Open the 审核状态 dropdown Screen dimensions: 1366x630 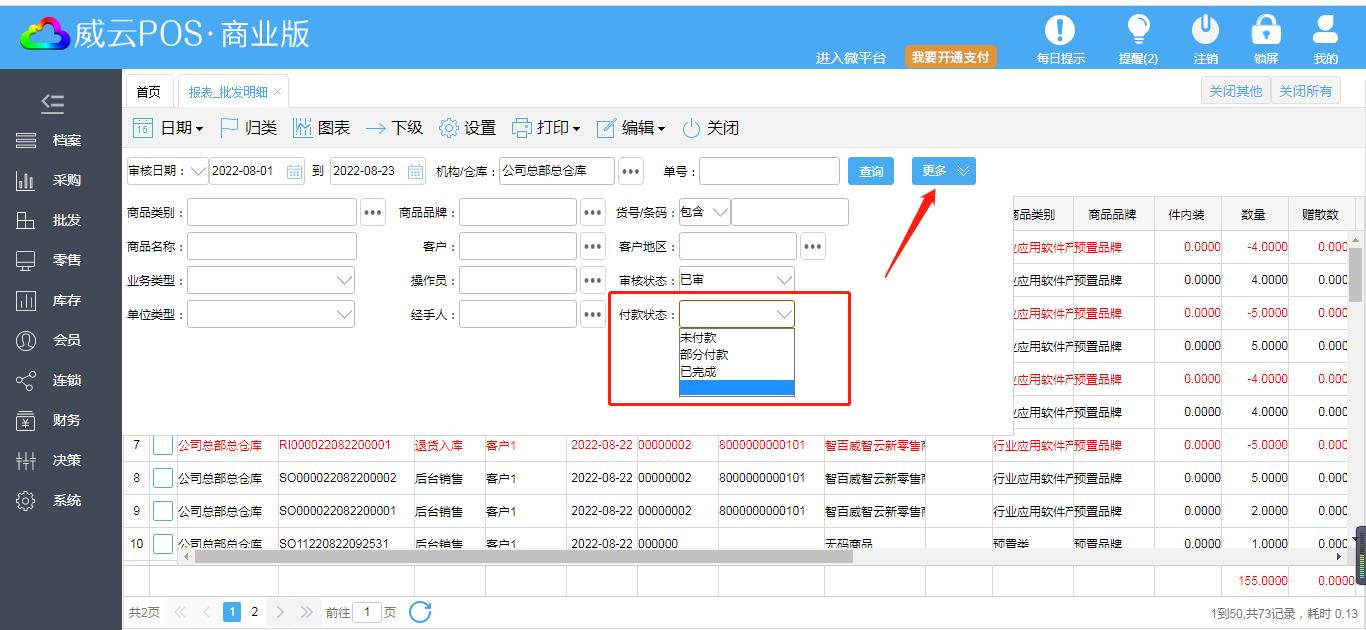[x=784, y=281]
